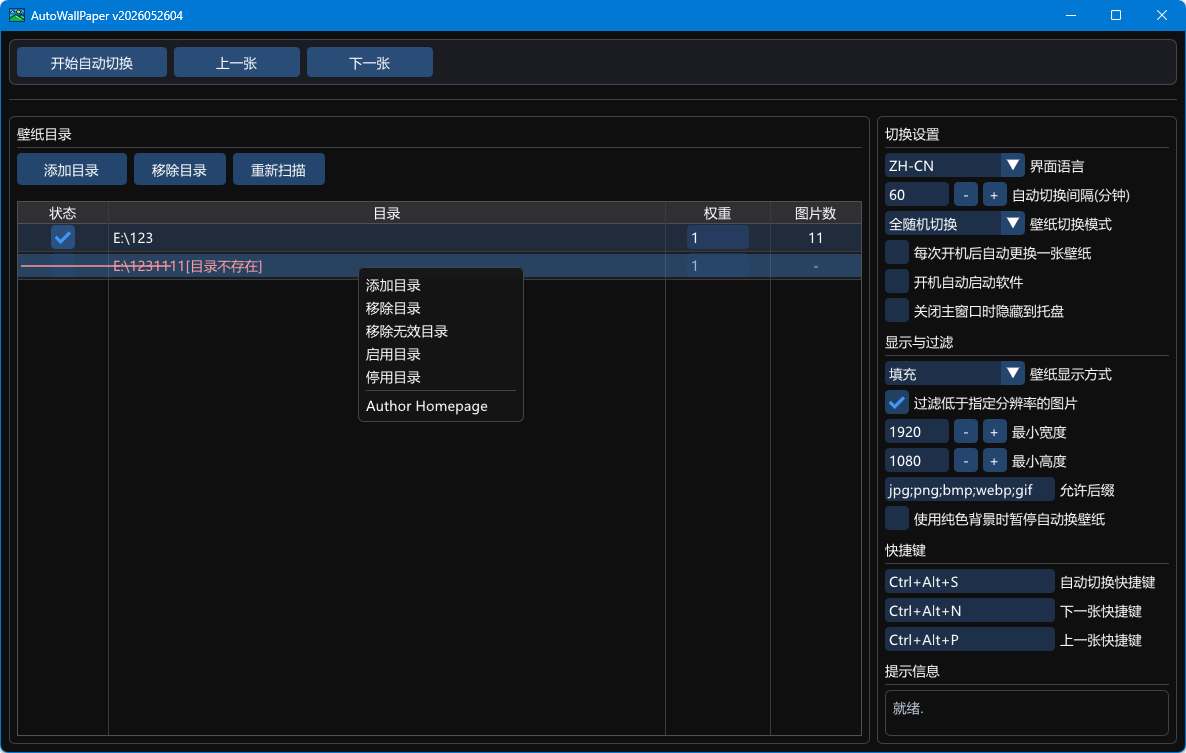The width and height of the screenshot is (1186, 753).
Task: Minimize the AutoWallPaper window
Action: [x=1071, y=15]
